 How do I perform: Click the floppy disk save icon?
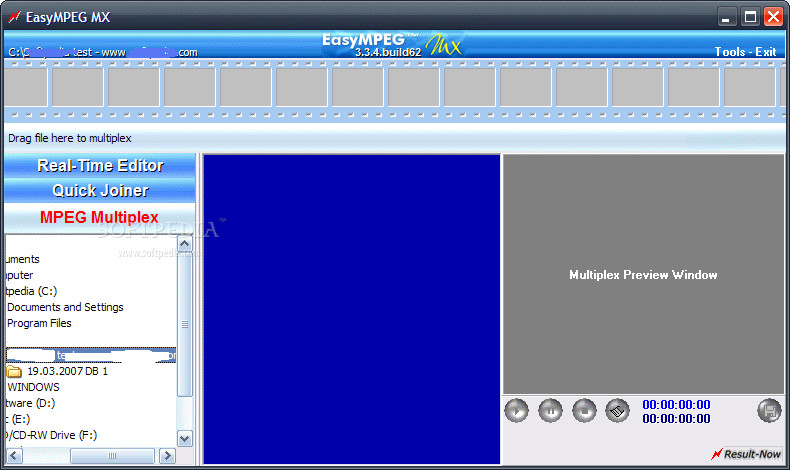769,411
